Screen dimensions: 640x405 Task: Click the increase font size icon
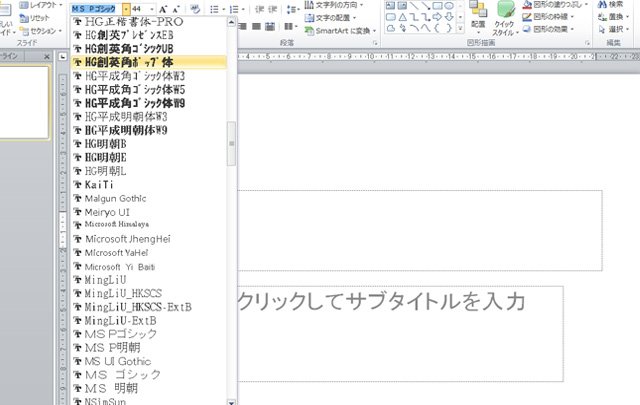pos(164,8)
